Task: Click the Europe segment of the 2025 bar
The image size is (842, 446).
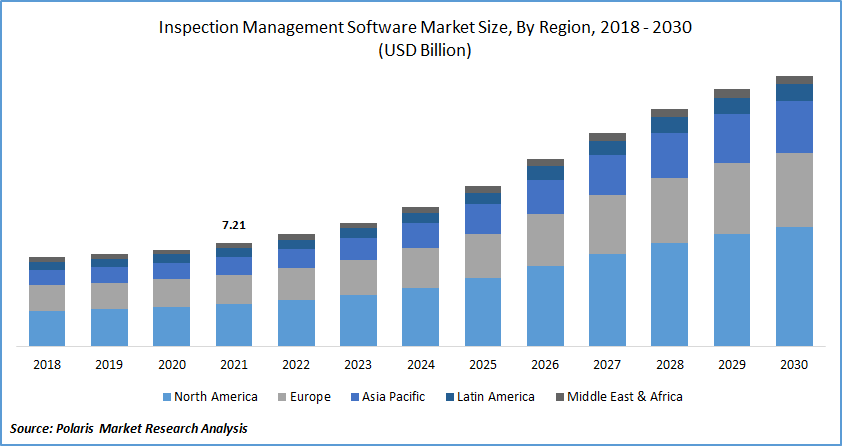Action: (x=483, y=256)
